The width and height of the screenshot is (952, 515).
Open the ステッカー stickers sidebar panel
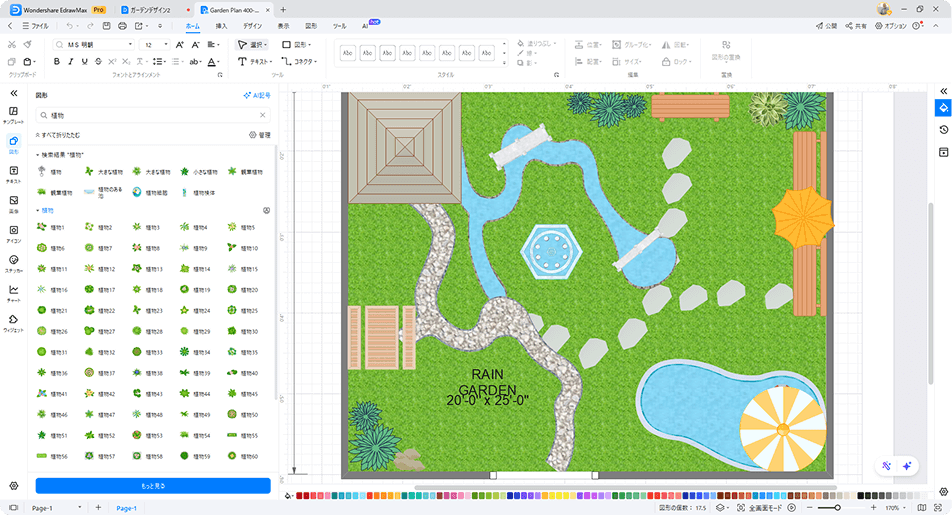coord(13,263)
